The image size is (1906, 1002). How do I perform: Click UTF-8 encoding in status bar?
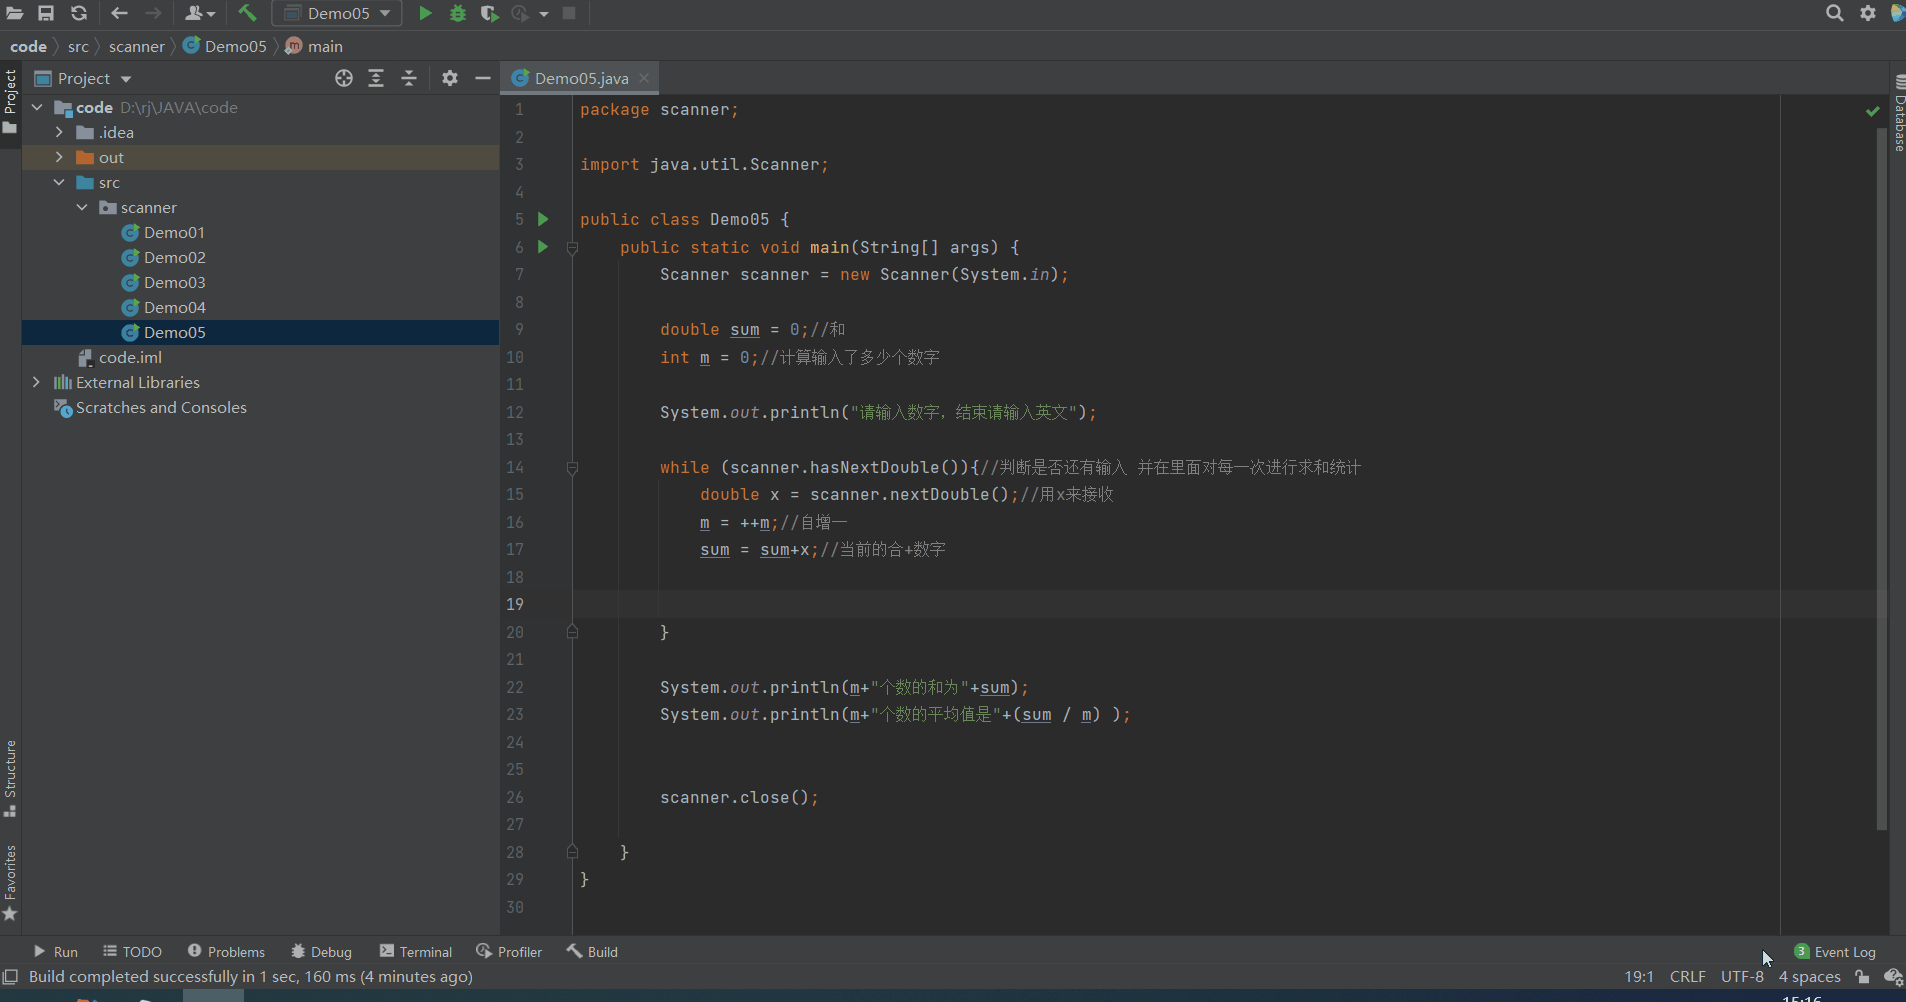1742,977
